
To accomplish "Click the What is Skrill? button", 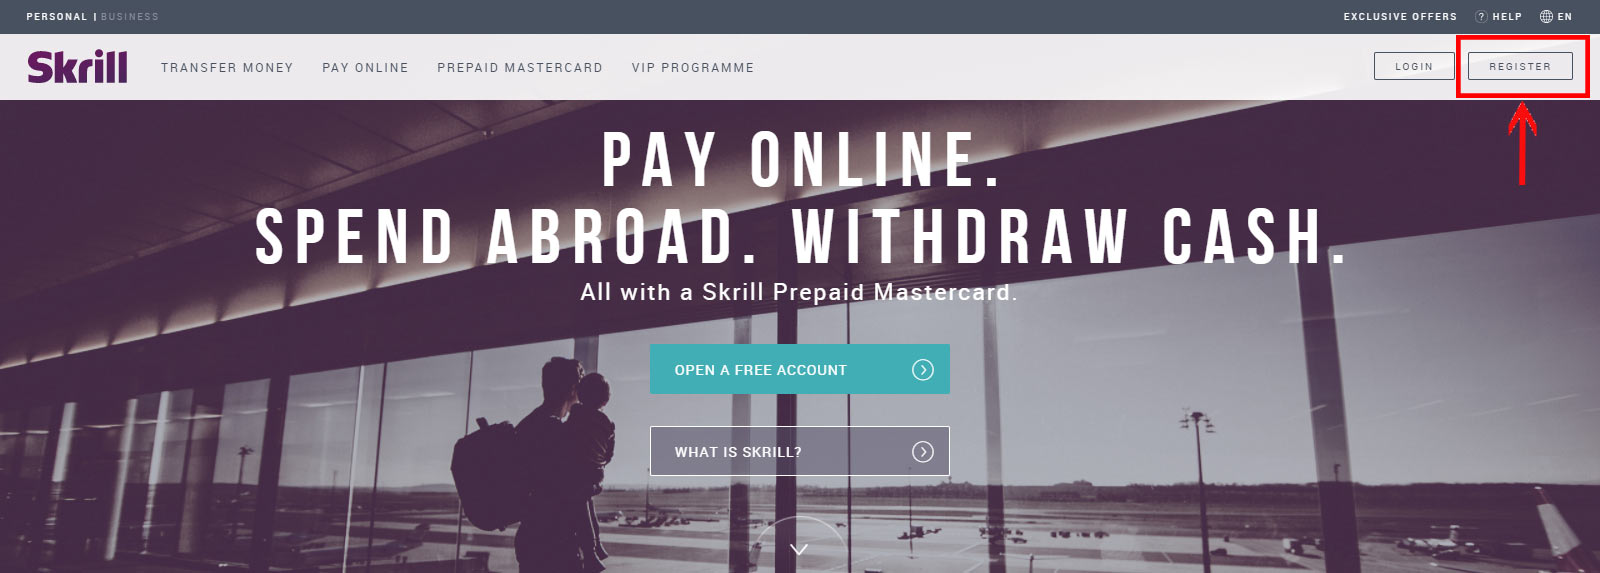I will point(800,451).
